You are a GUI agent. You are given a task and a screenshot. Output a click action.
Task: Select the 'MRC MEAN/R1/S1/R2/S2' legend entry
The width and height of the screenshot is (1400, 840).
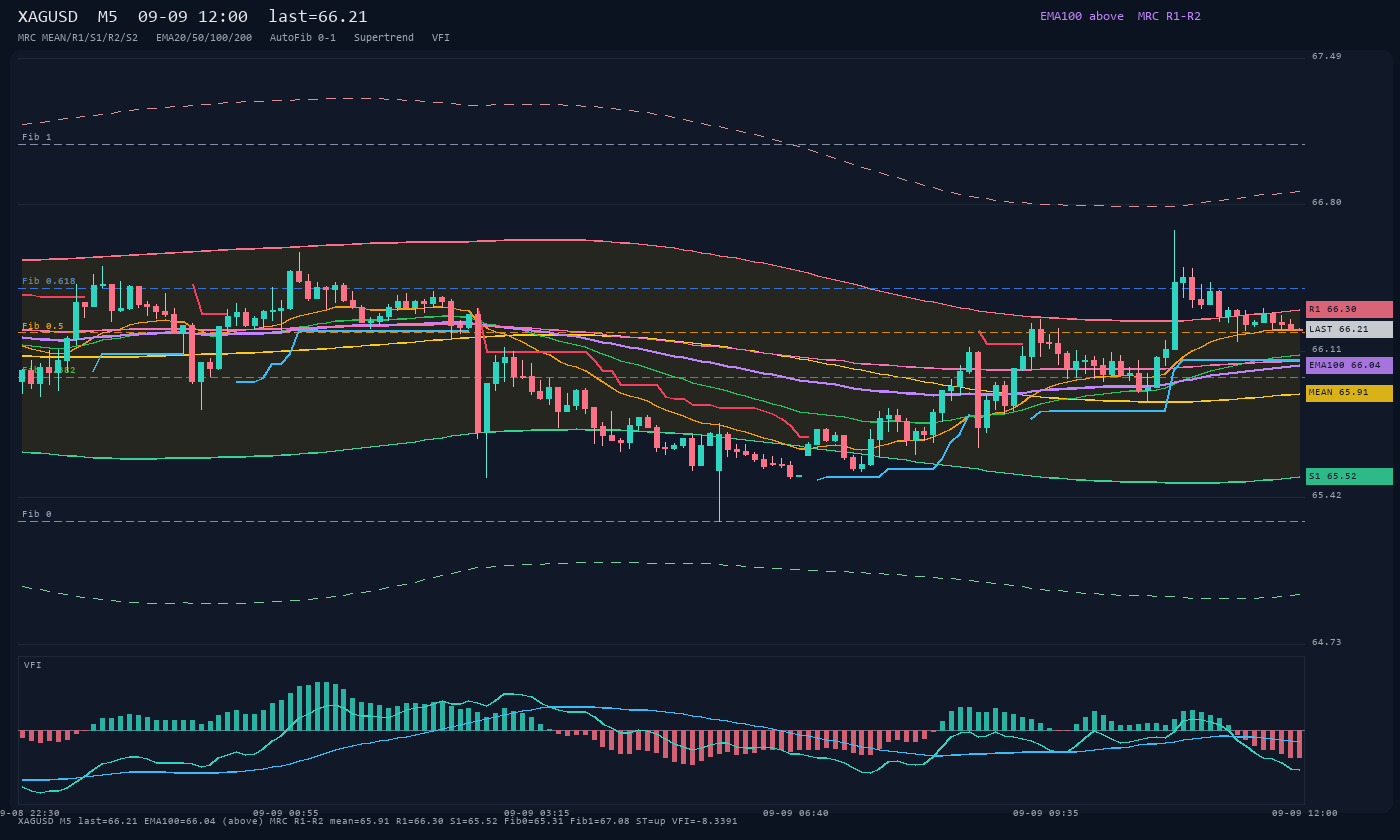[78, 38]
